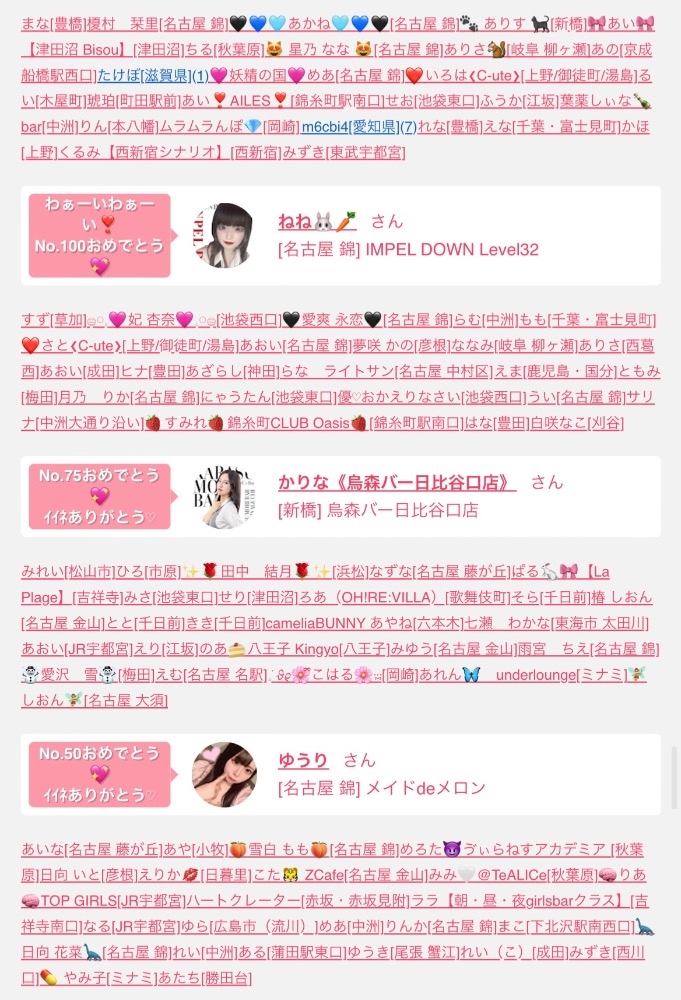Open the m6cbi4[愛知県](7) link
Image resolution: width=681 pixels, height=1000 pixels.
359,126
